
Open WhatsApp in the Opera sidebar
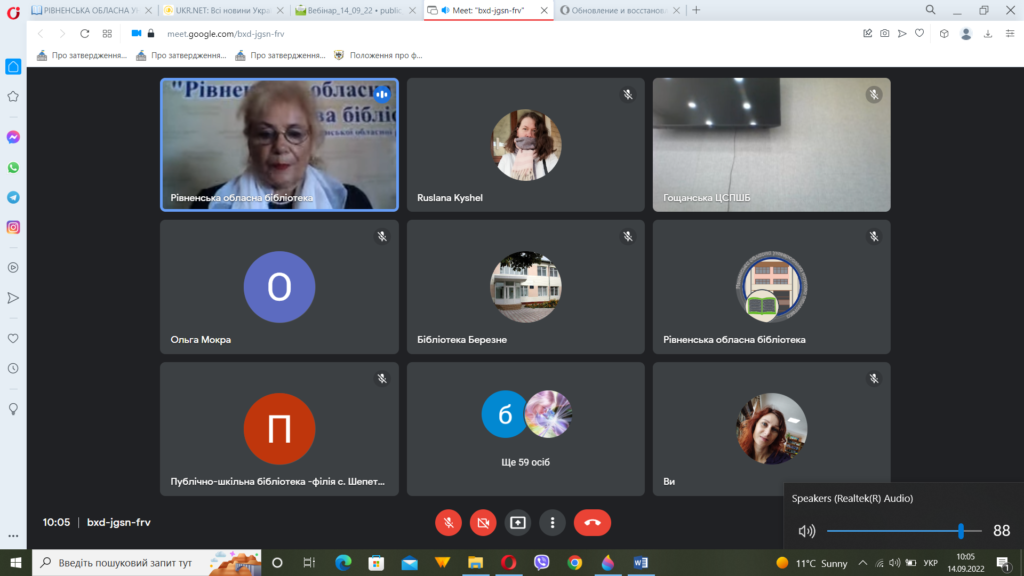click(x=13, y=167)
